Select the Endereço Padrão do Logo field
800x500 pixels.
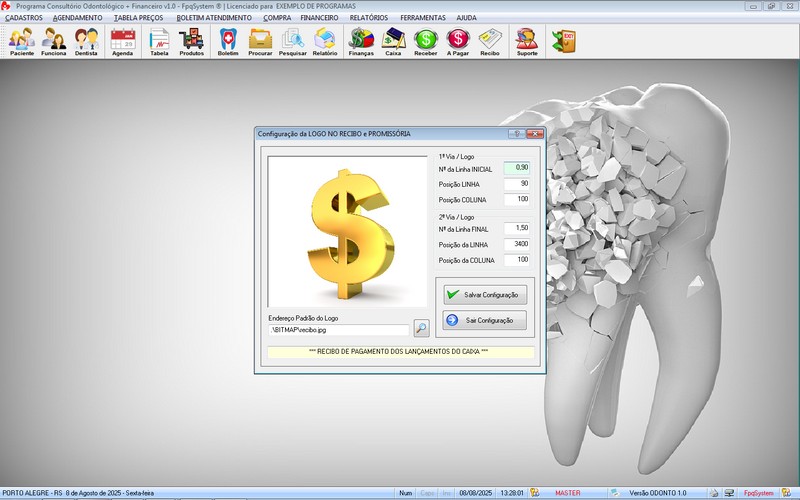[x=338, y=329]
